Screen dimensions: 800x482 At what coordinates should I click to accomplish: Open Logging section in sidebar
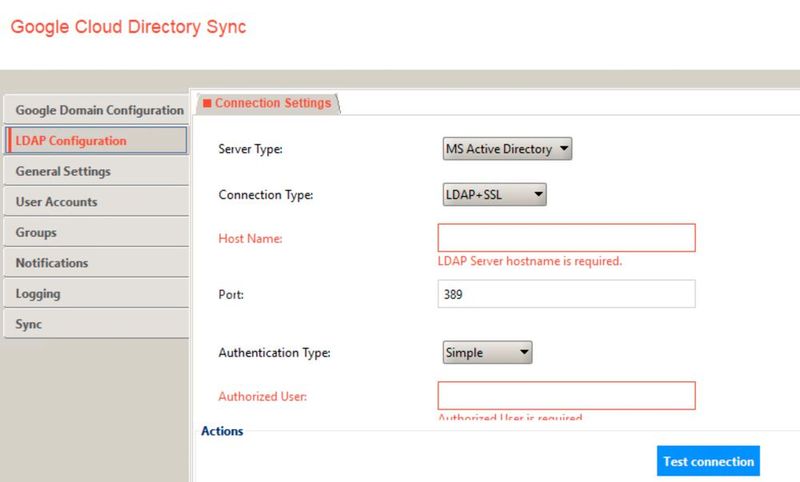point(96,293)
